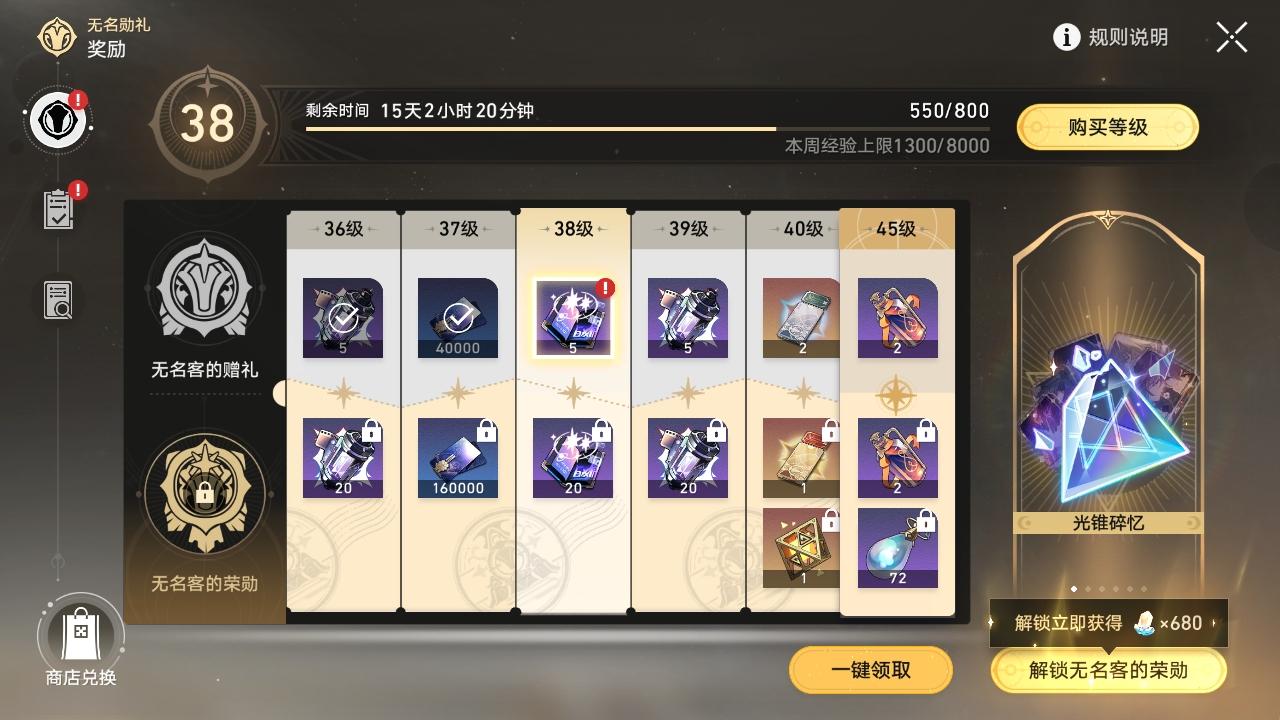Select the 45级 column header
Screen dimensions: 1280x720
click(x=897, y=229)
